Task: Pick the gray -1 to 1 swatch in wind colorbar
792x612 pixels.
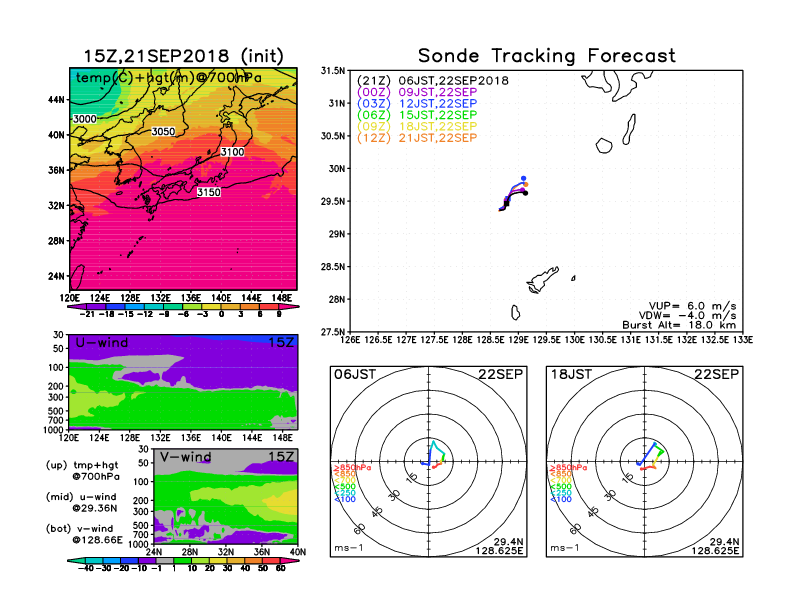Action: tap(164, 560)
